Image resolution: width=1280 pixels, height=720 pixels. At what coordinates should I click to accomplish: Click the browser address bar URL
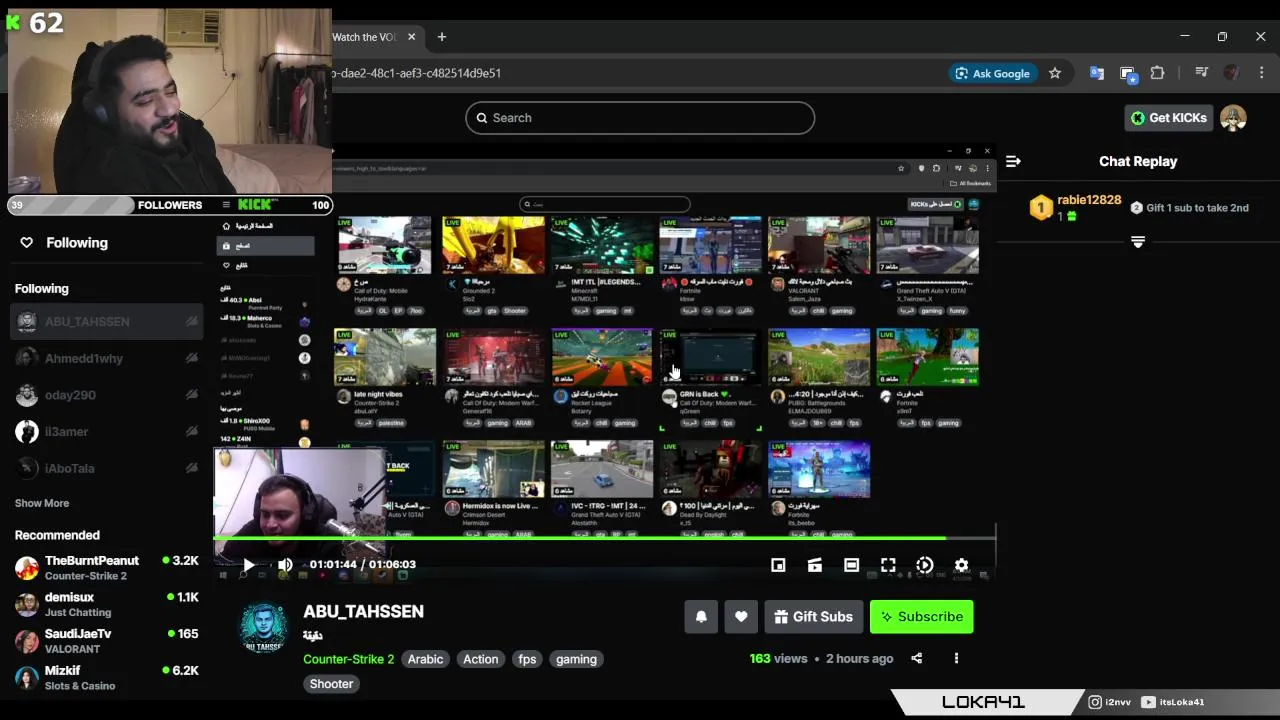[x=416, y=73]
